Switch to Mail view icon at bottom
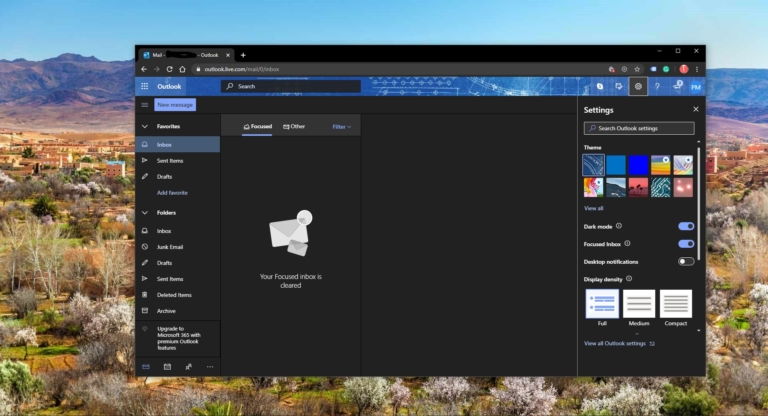Screen dimensions: 768x416 coord(145,367)
